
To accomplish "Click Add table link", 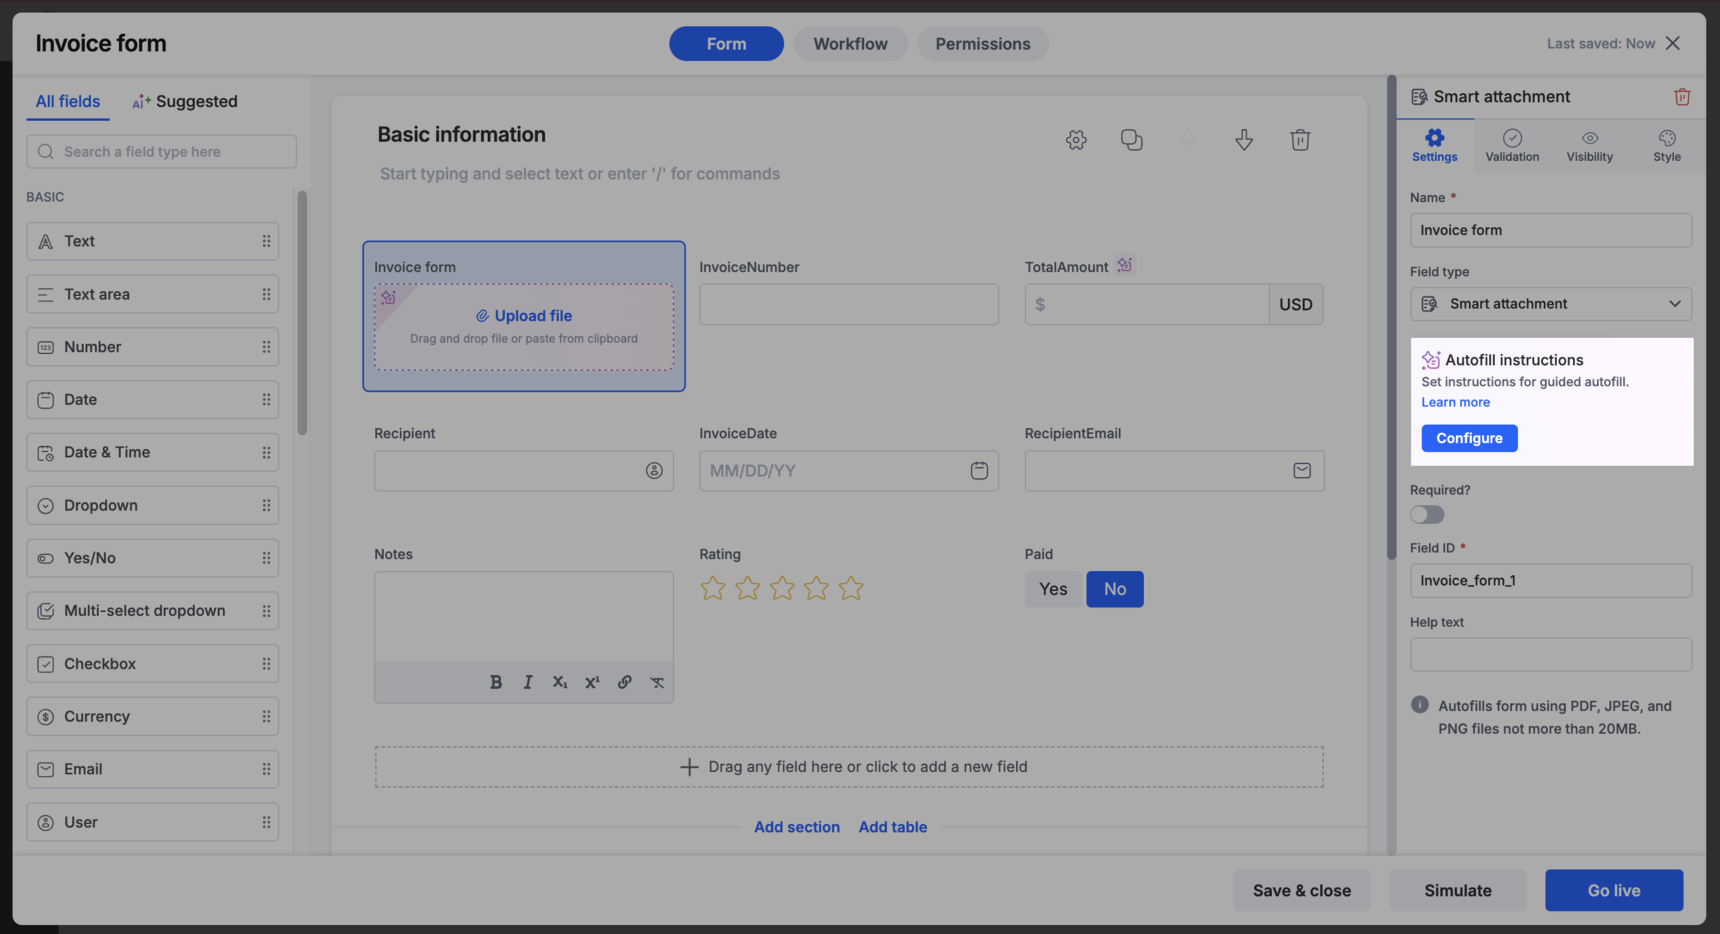I will point(893,827).
